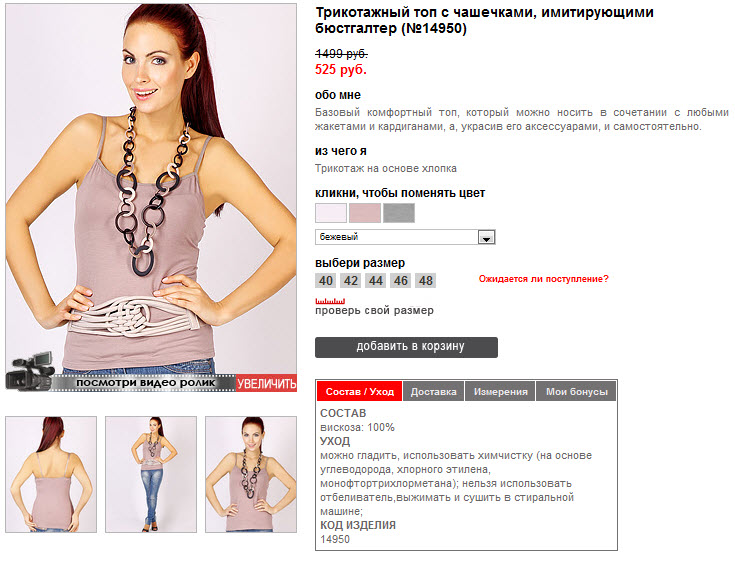Choose size 48
The image size is (735, 567).
426,281
